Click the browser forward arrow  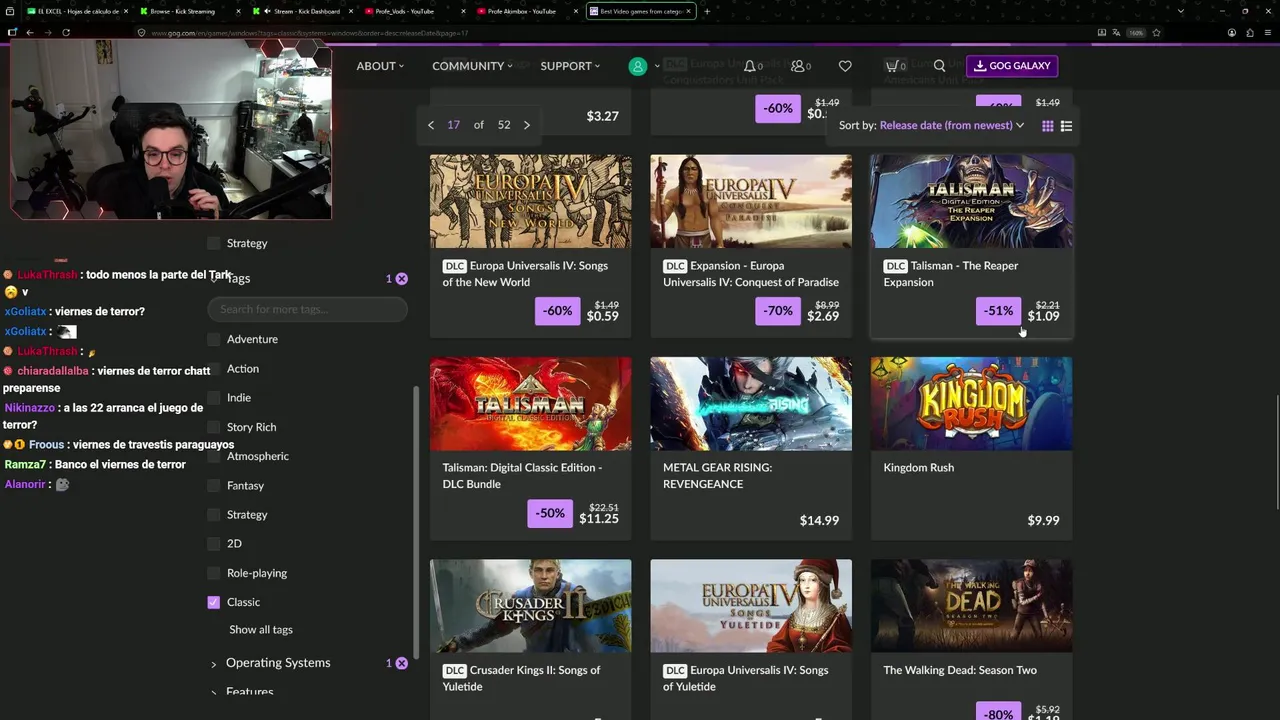point(48,32)
